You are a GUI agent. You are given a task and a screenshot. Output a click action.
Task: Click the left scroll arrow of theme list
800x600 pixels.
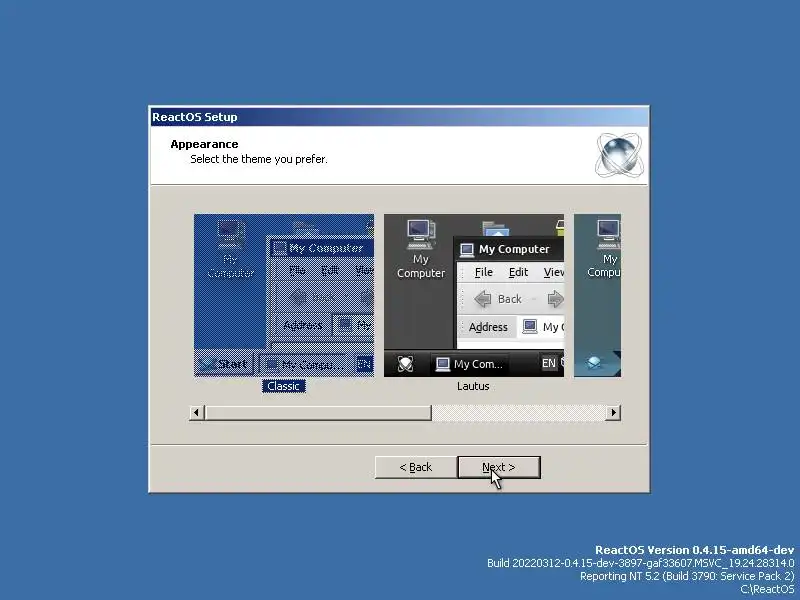[x=197, y=412]
